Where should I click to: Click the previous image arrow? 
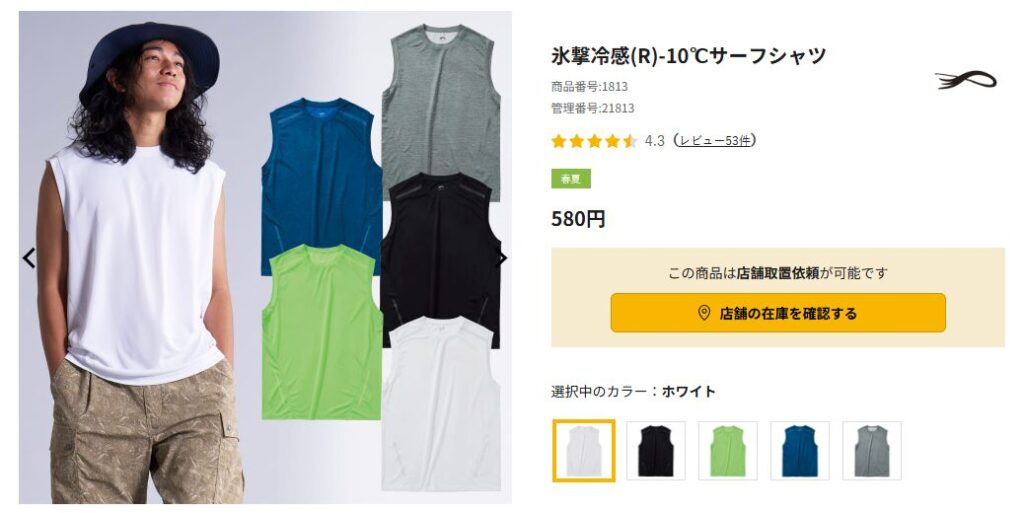[29, 258]
